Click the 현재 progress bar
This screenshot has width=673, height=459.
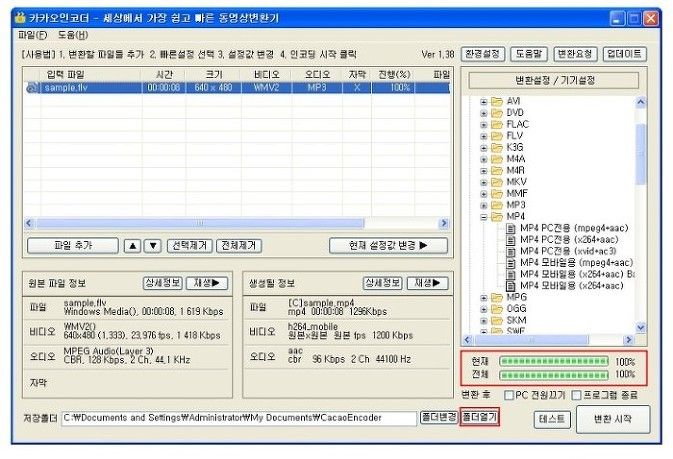pos(554,362)
